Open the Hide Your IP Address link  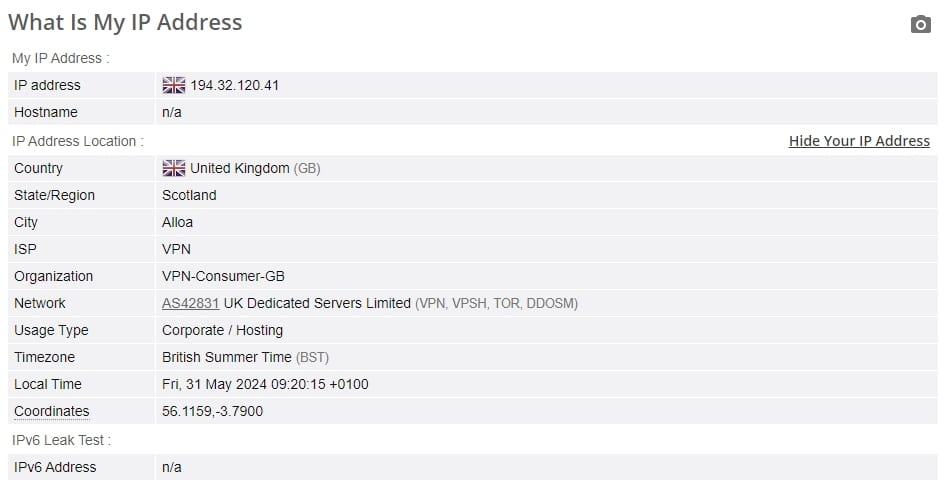859,141
